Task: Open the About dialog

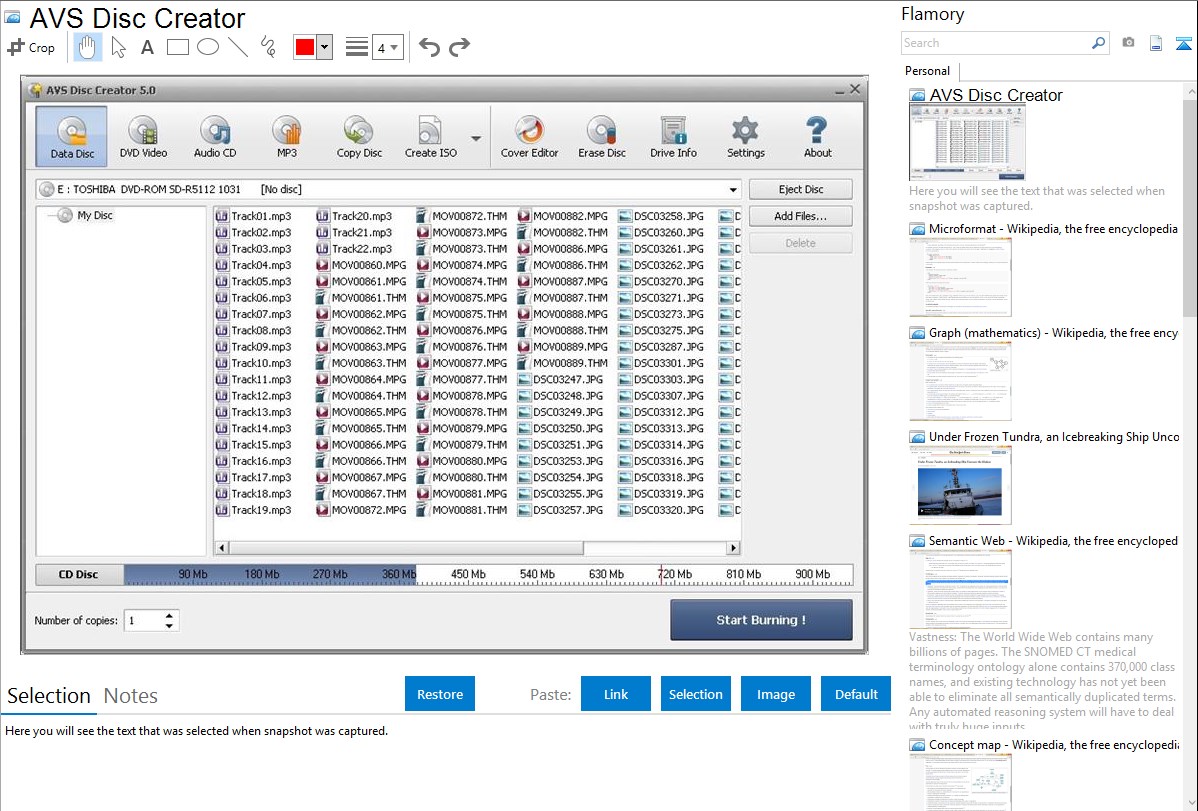Action: pos(817,136)
